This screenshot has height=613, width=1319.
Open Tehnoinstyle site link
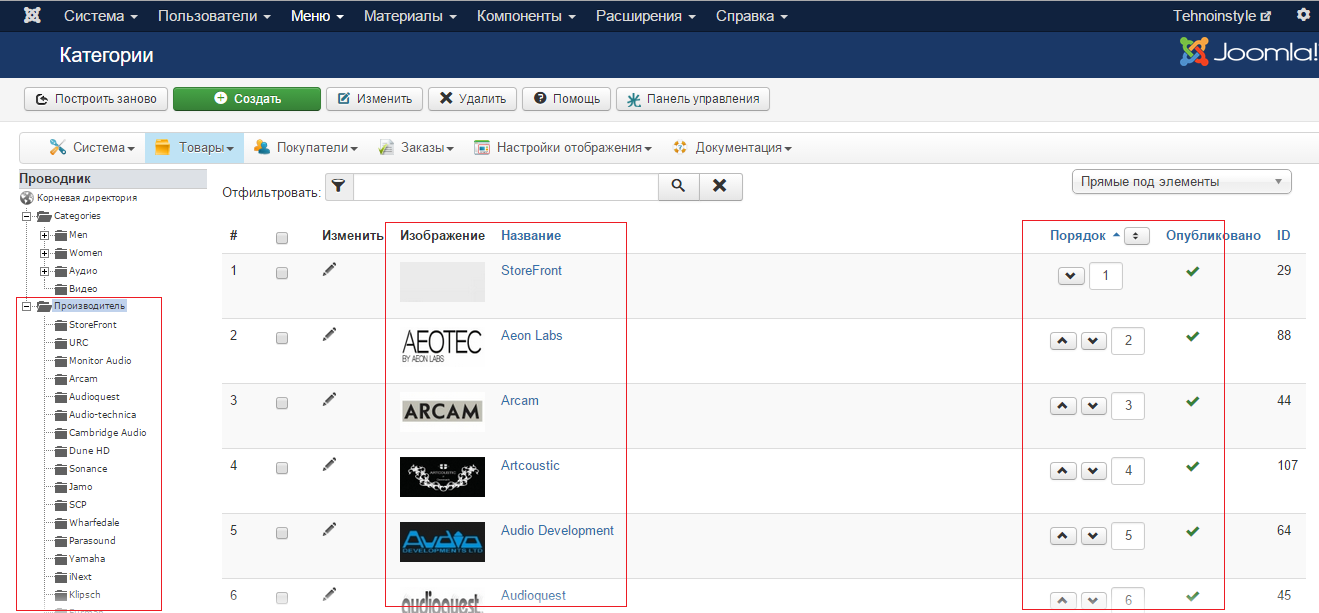[x=1222, y=16]
